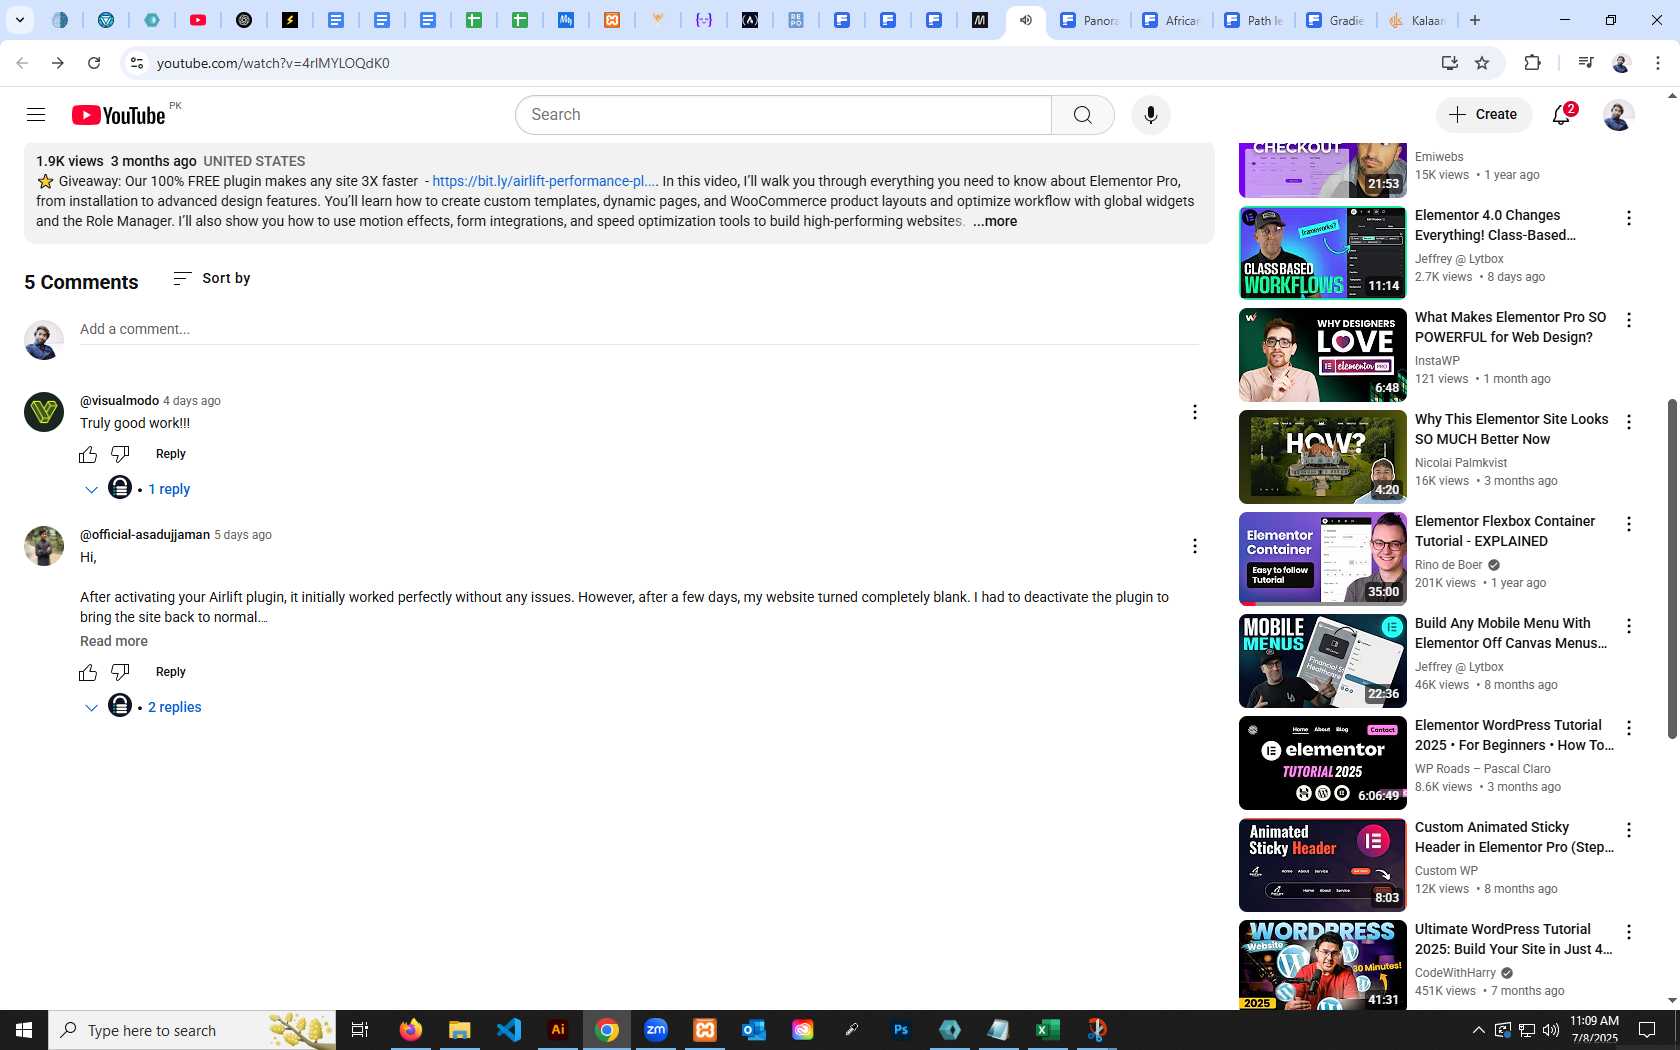Go to the YouTube home logo

[118, 115]
